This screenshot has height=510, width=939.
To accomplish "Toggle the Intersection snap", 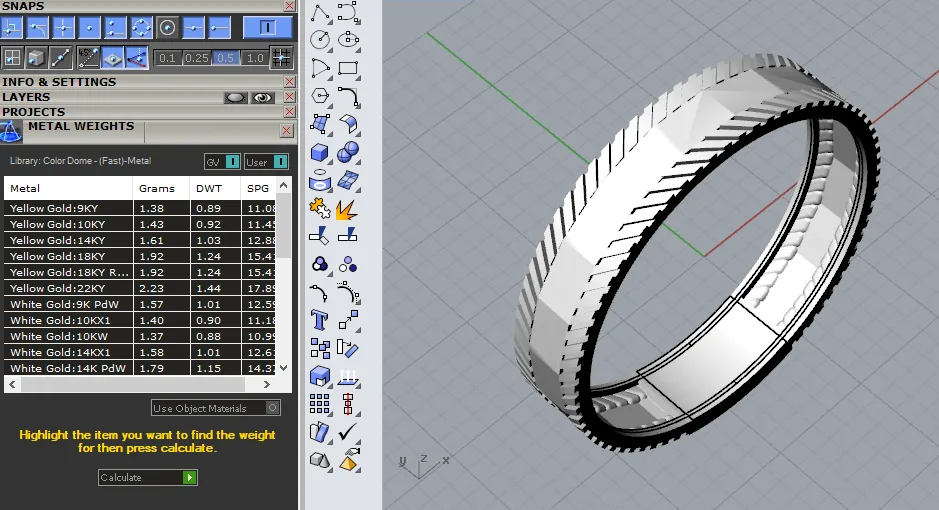I will 63,28.
